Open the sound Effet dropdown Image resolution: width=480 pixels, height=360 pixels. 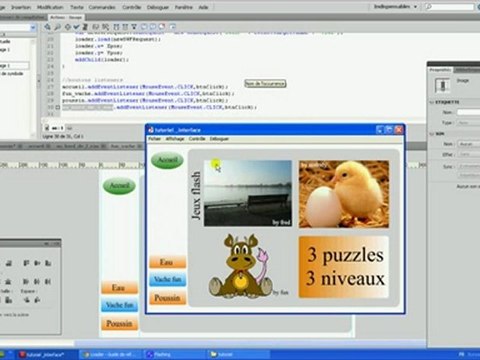(x=469, y=155)
